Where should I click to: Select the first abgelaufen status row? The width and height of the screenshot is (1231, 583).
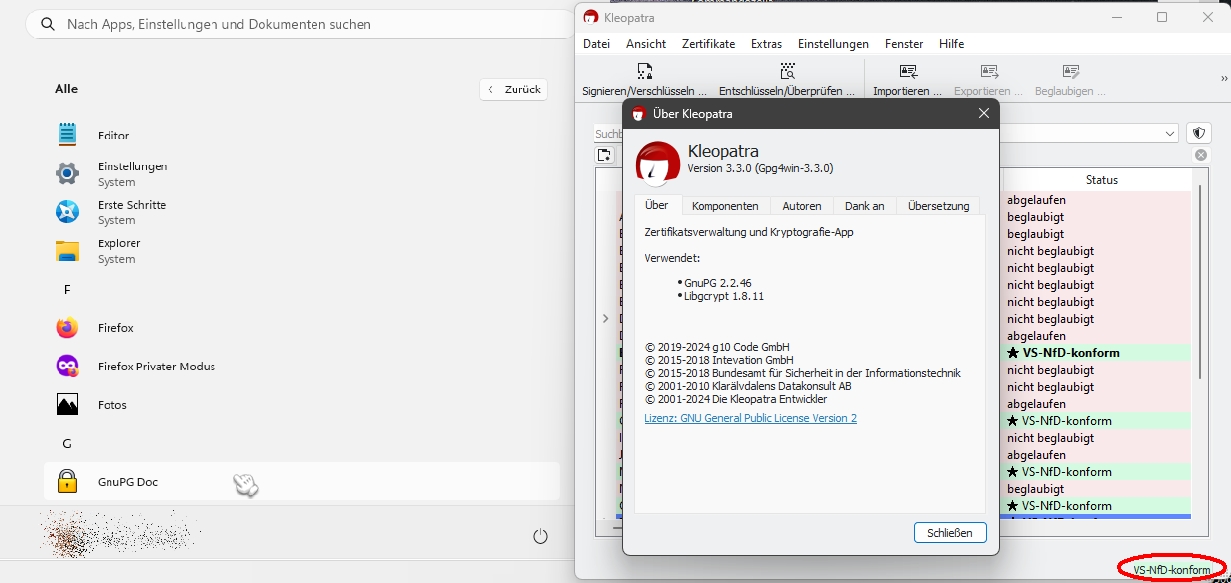[x=1097, y=200]
